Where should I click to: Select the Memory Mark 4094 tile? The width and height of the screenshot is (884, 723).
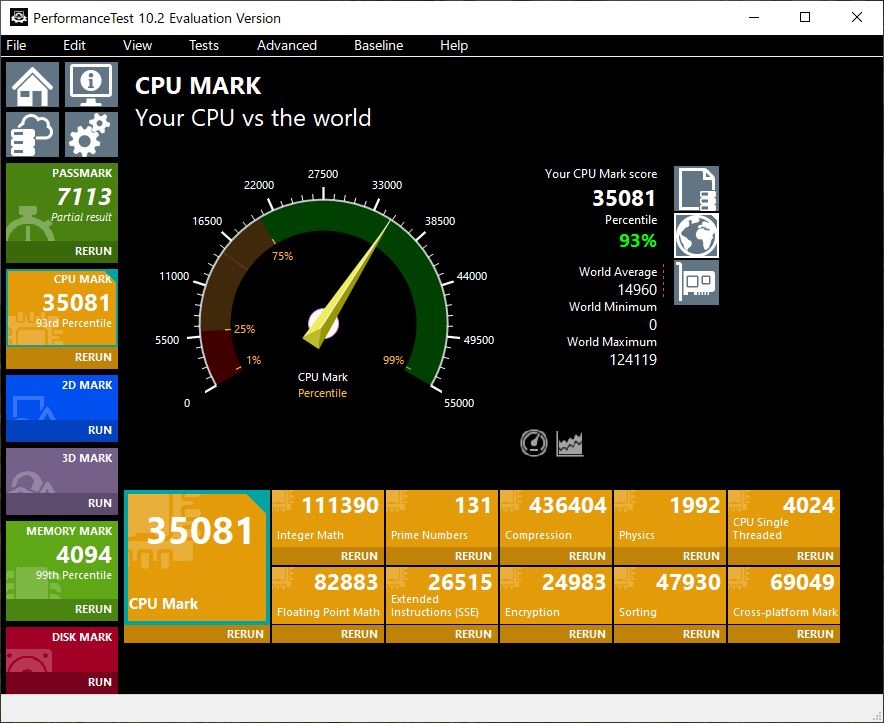coord(62,560)
